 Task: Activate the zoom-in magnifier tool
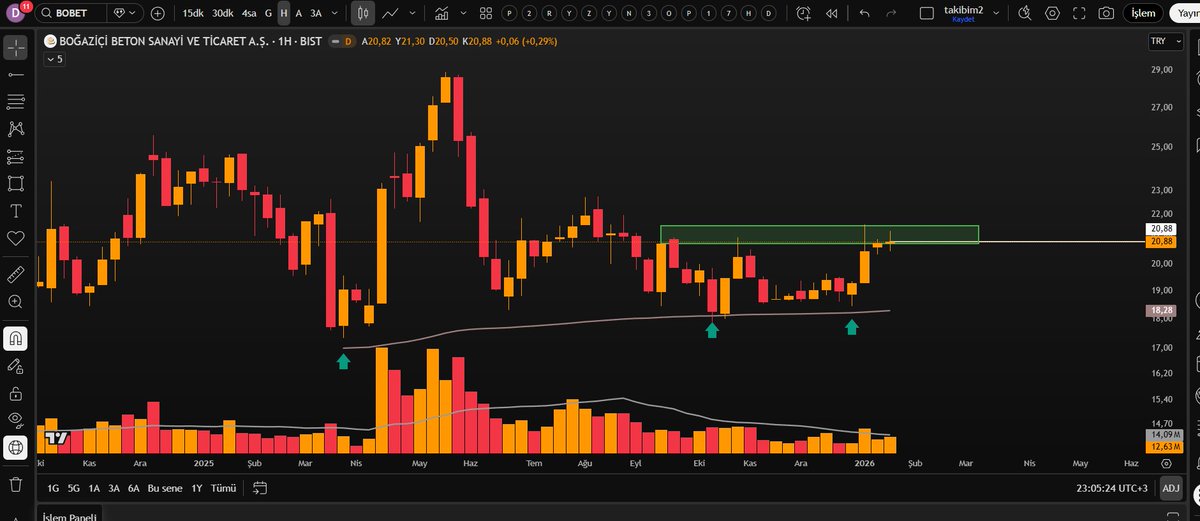(x=16, y=301)
